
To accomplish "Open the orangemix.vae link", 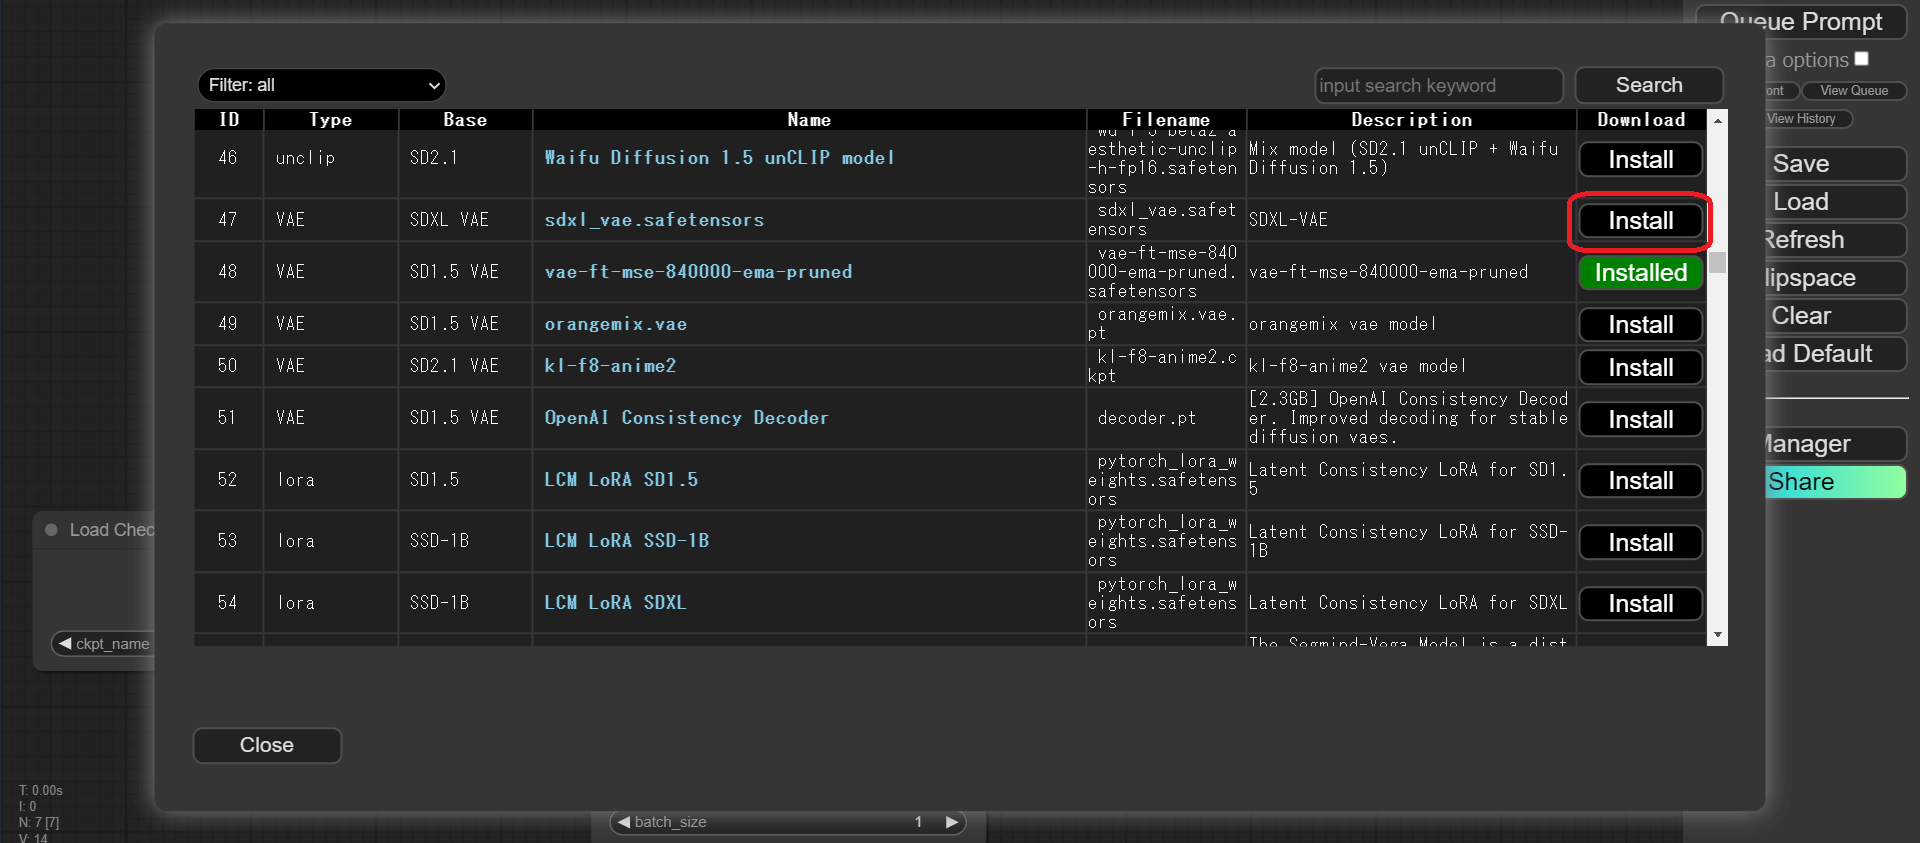I will pyautogui.click(x=615, y=324).
